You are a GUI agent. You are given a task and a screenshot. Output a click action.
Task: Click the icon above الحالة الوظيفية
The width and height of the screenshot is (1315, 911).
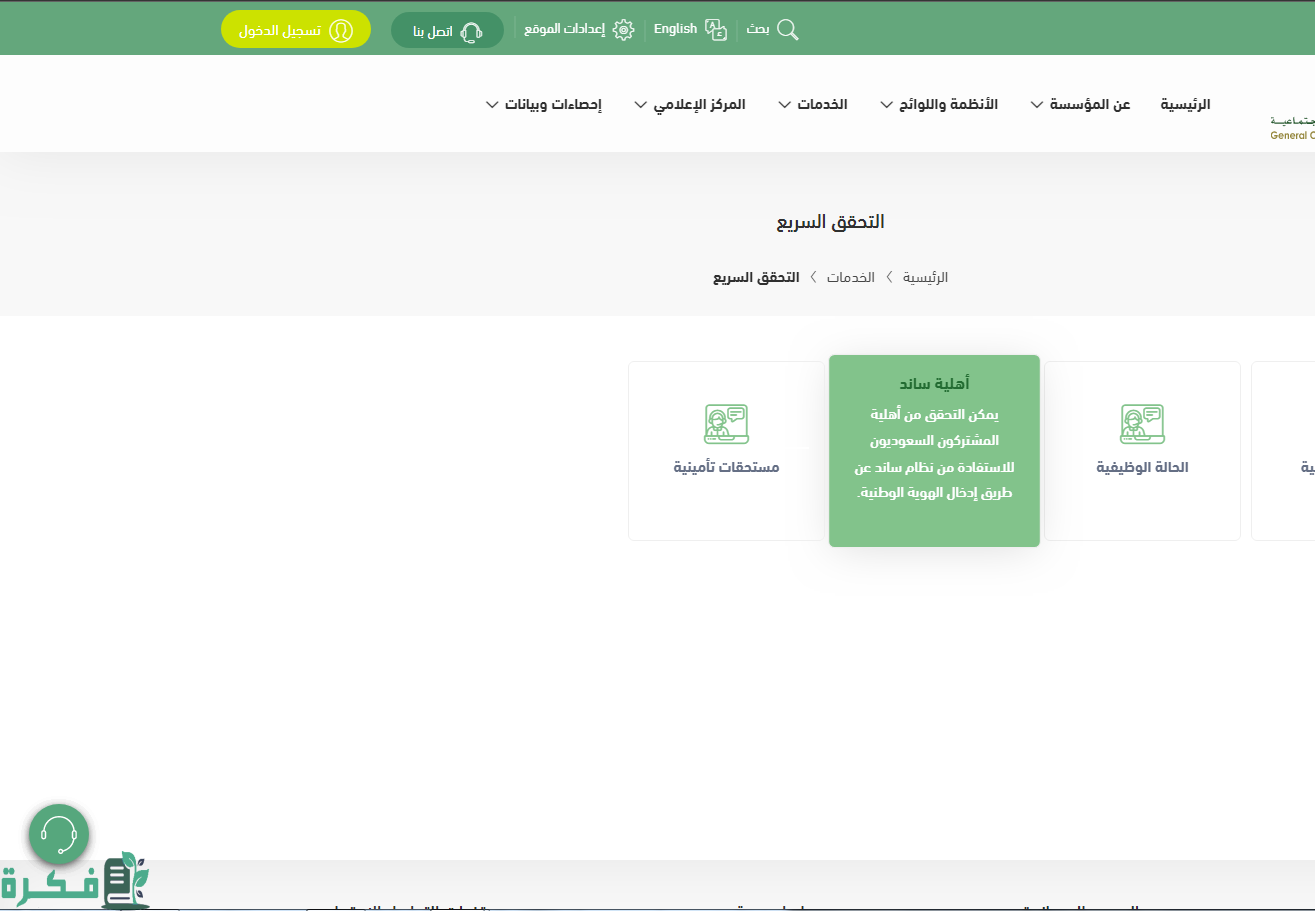1142,424
